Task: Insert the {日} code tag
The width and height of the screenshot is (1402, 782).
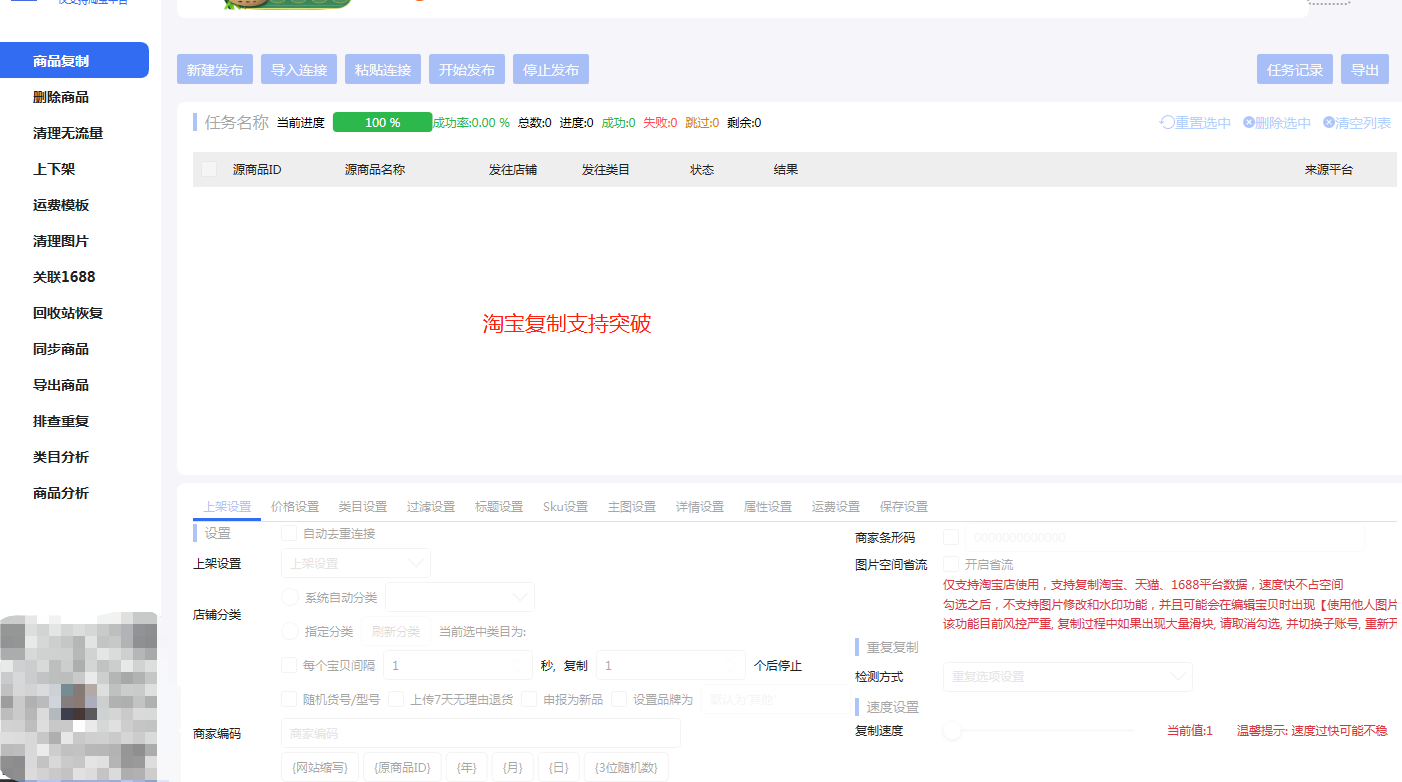Action: tap(558, 767)
